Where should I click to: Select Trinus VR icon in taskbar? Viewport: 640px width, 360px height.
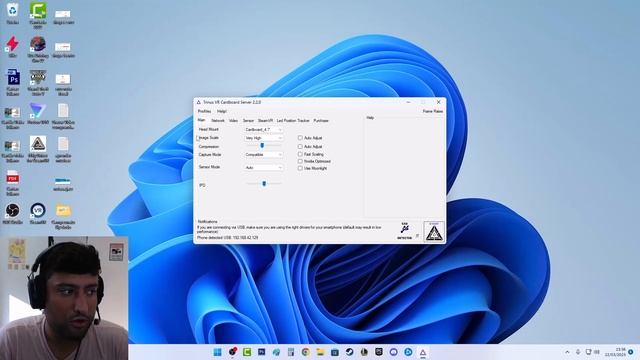423,352
